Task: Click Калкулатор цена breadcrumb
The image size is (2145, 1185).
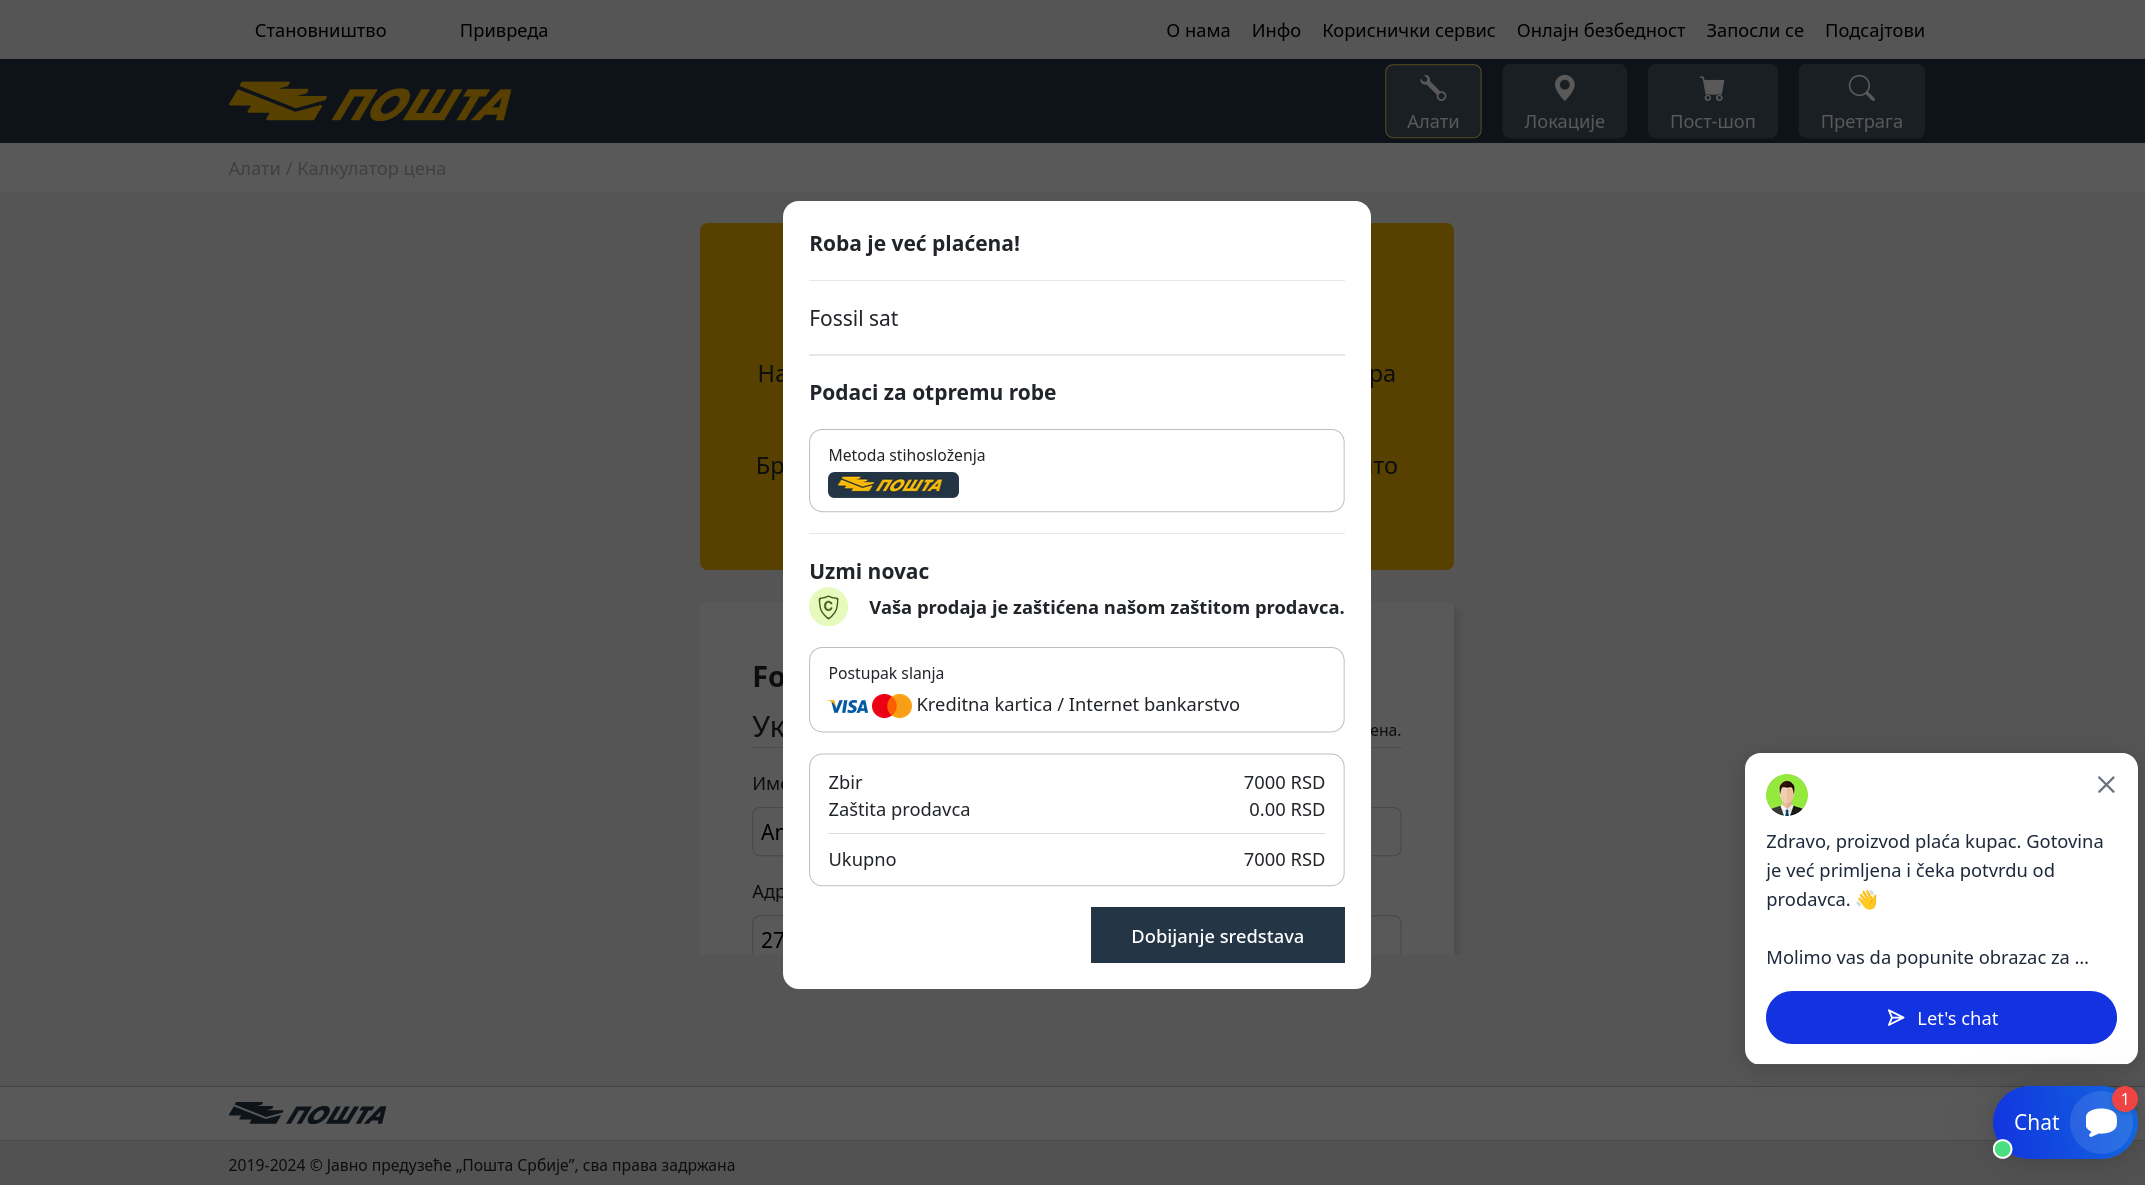Action: [371, 168]
